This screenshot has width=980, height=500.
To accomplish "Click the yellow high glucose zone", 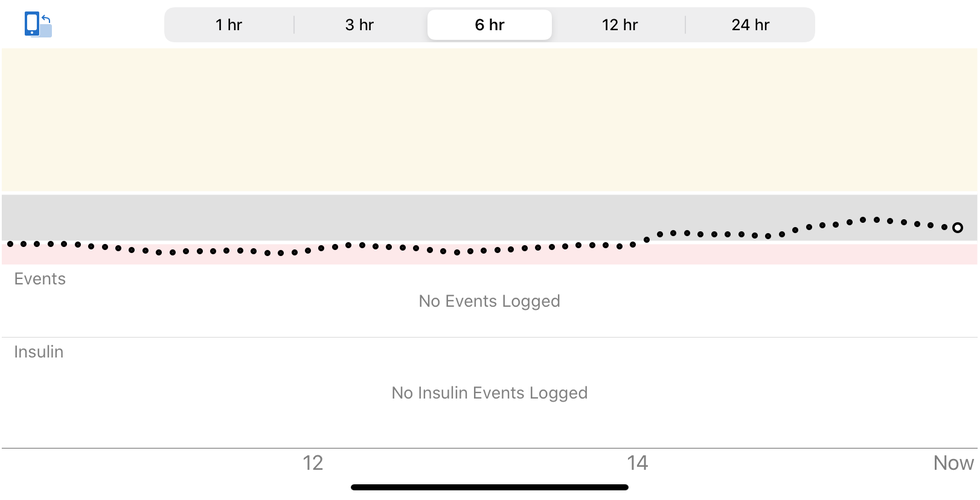I will (489, 120).
